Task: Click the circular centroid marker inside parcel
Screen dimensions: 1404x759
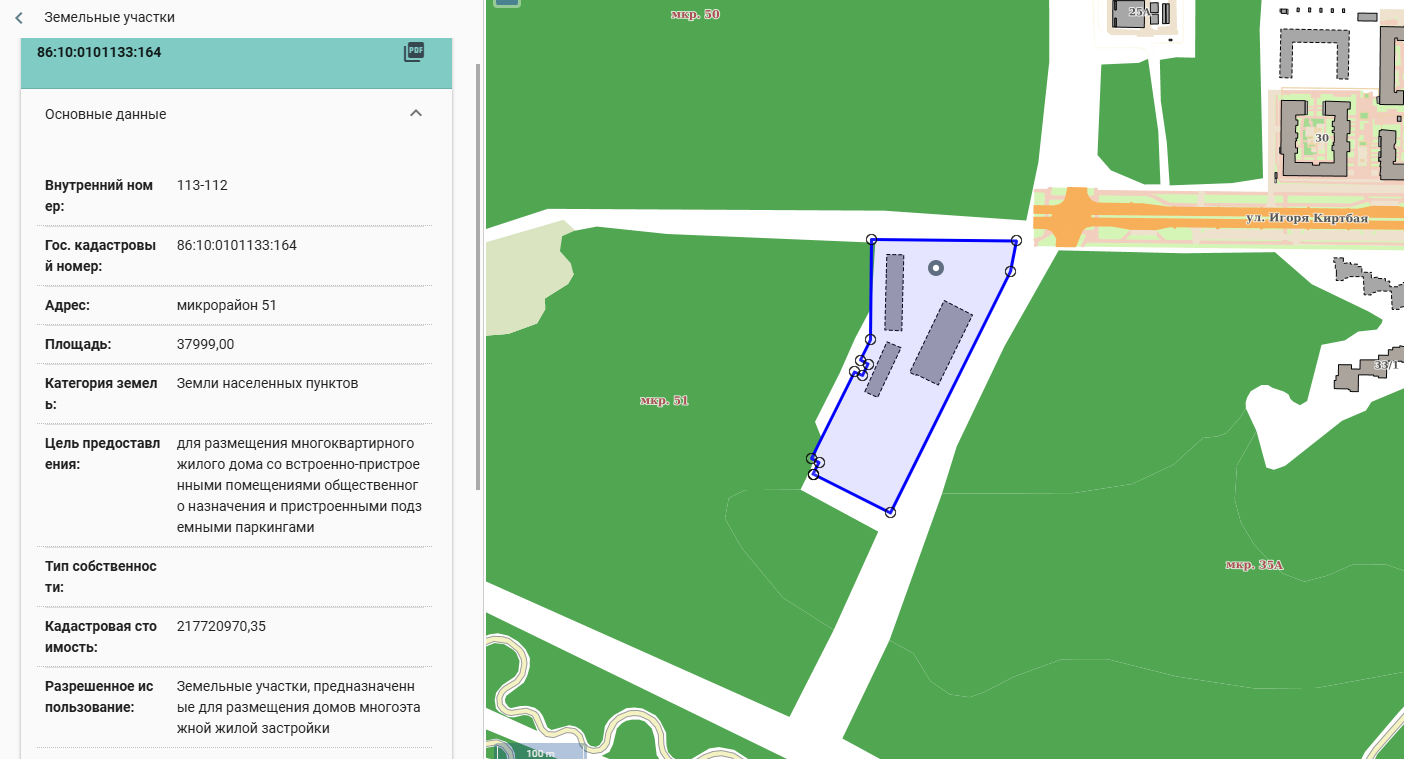Action: click(936, 267)
